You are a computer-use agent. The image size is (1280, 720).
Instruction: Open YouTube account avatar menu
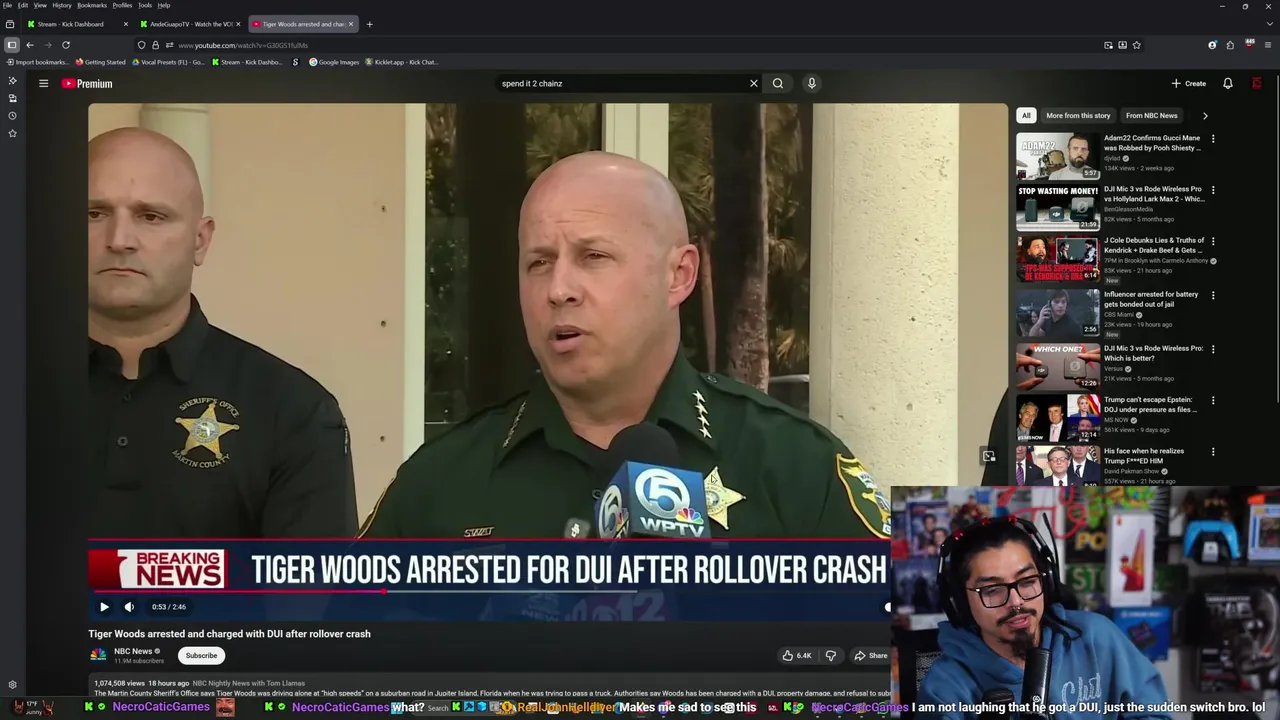coord(1257,84)
